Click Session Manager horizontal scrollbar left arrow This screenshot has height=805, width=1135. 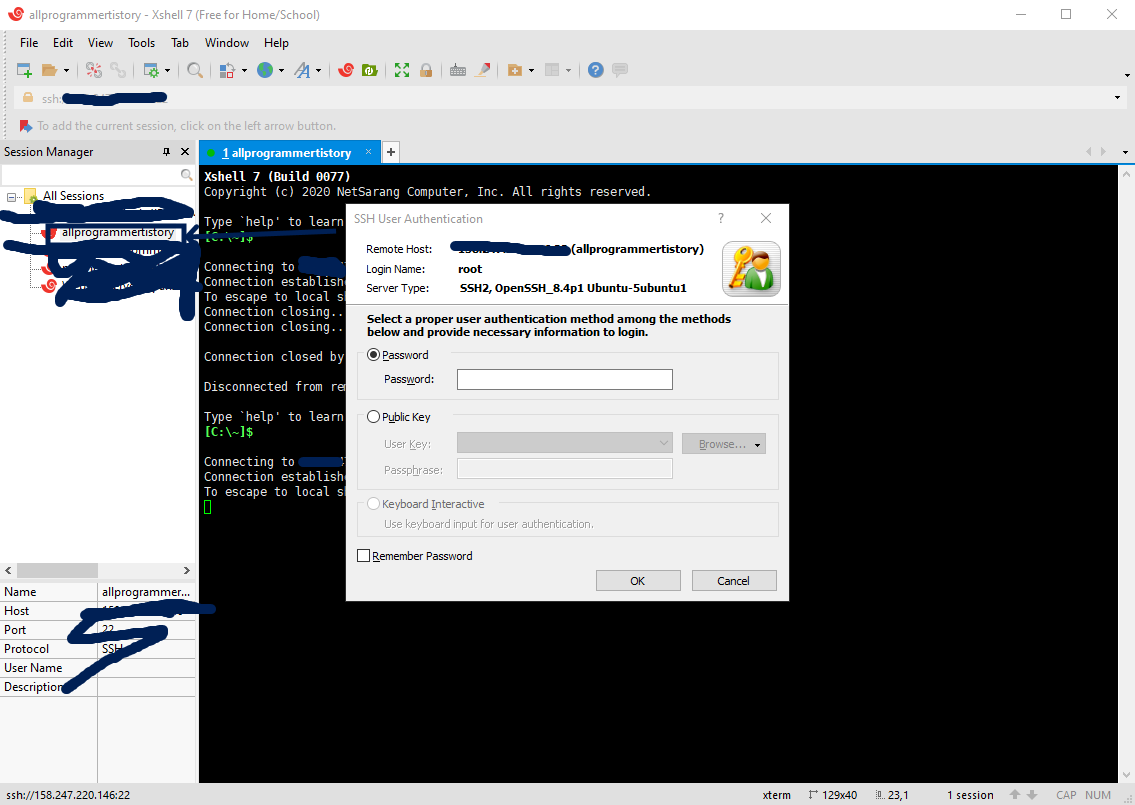click(9, 570)
